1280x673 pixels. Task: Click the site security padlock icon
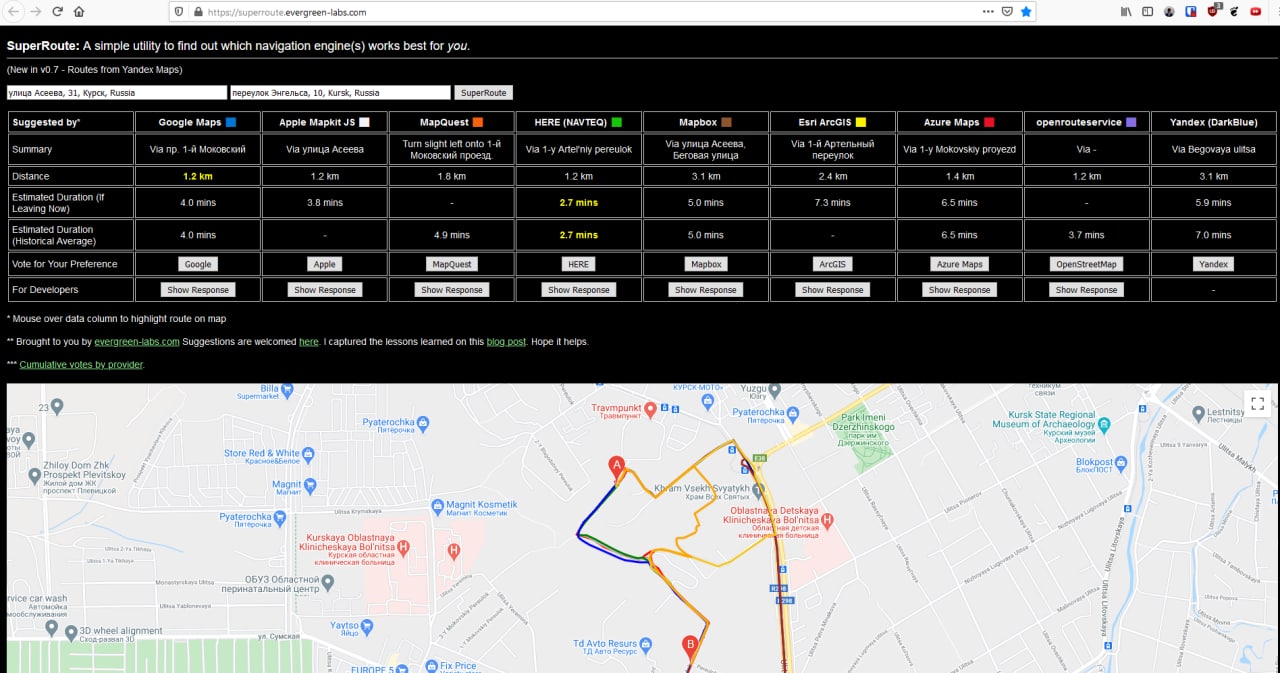197,12
